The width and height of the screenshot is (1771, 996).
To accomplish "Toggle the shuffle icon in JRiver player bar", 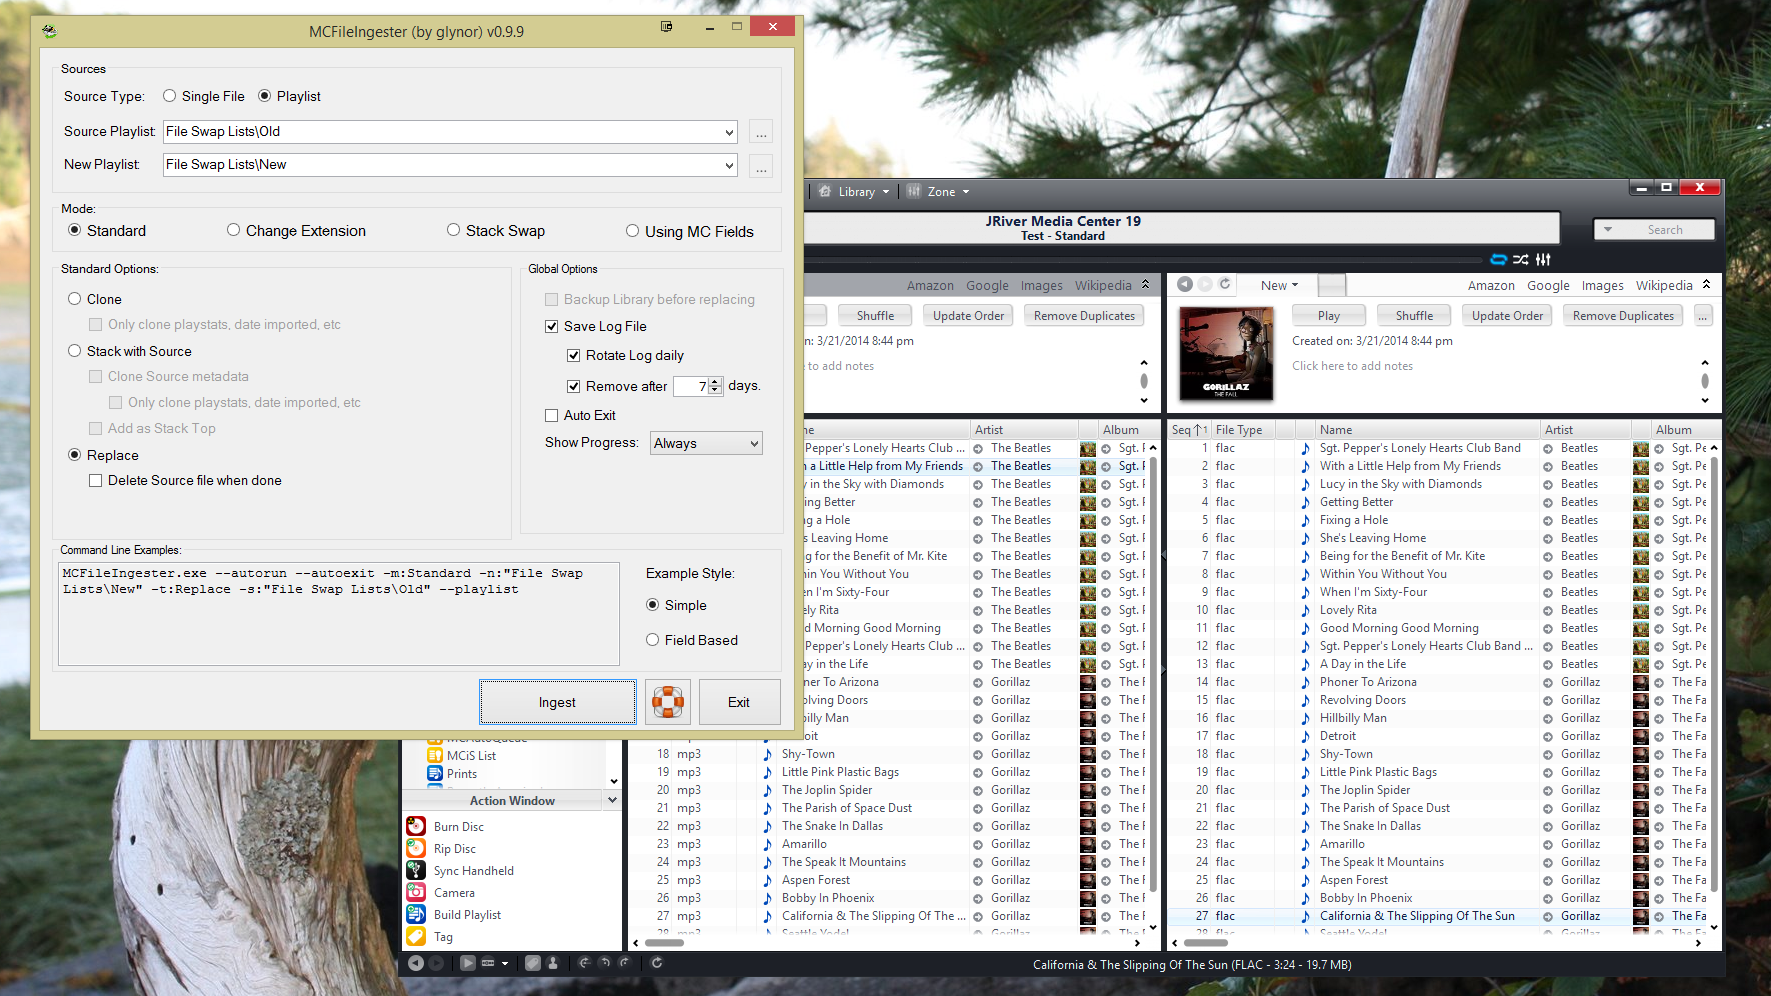I will [1520, 259].
